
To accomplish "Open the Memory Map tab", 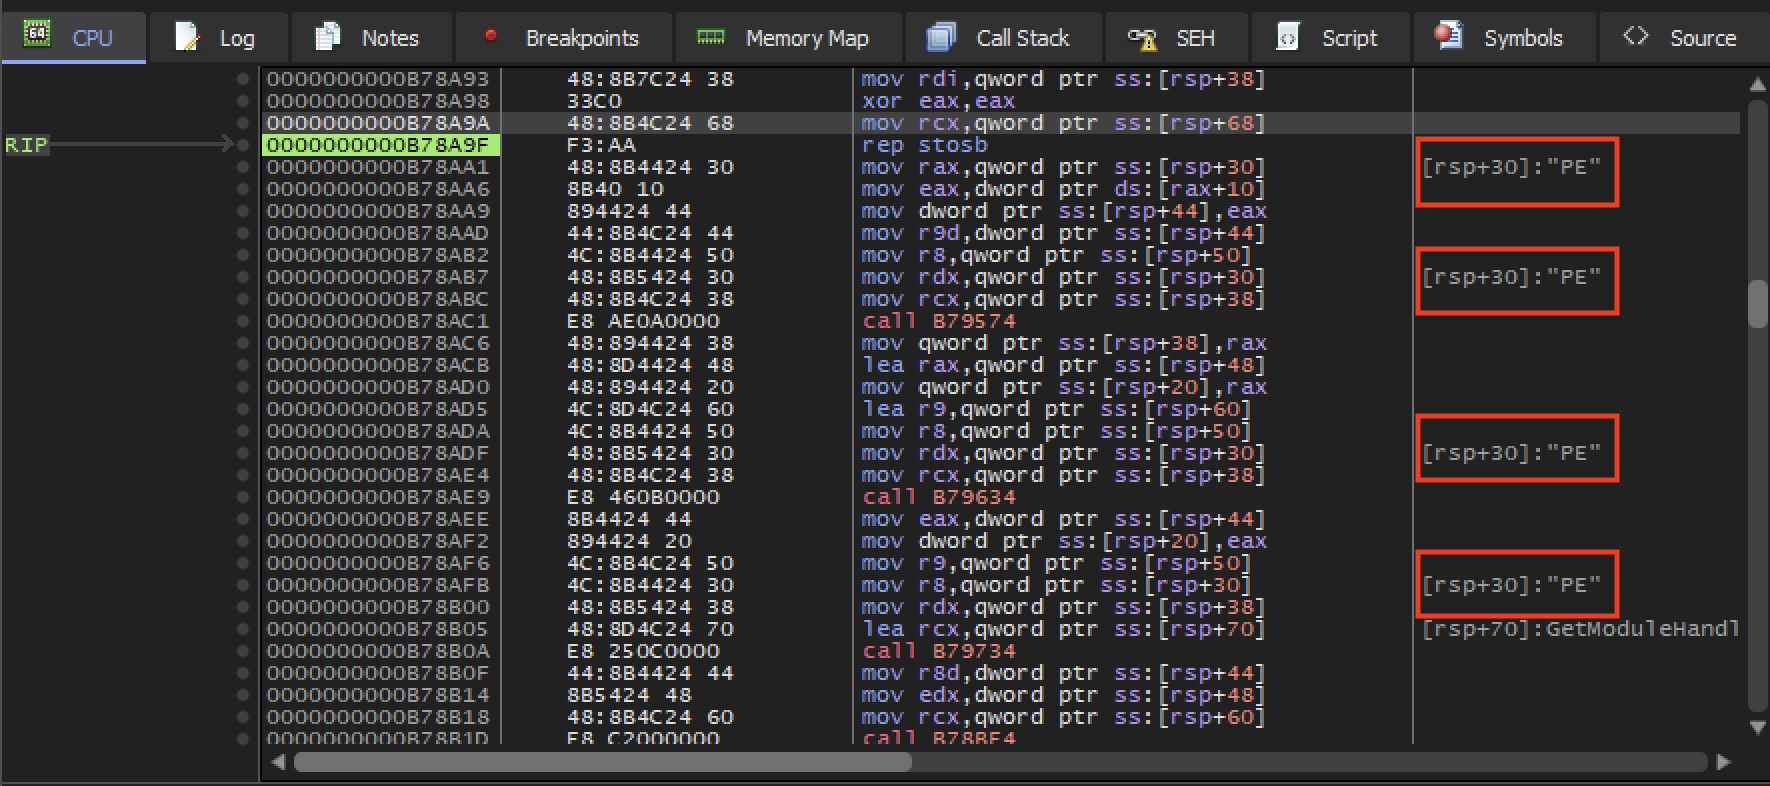I will tap(788, 38).
